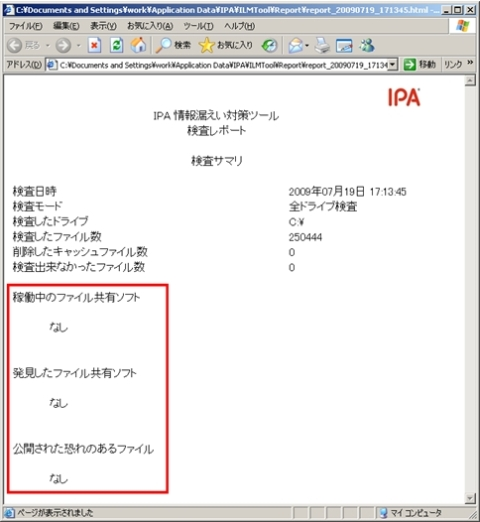Viewport: 480px width, 522px height.
Task: Click the 検査したドライブ label
Action: coord(50,221)
